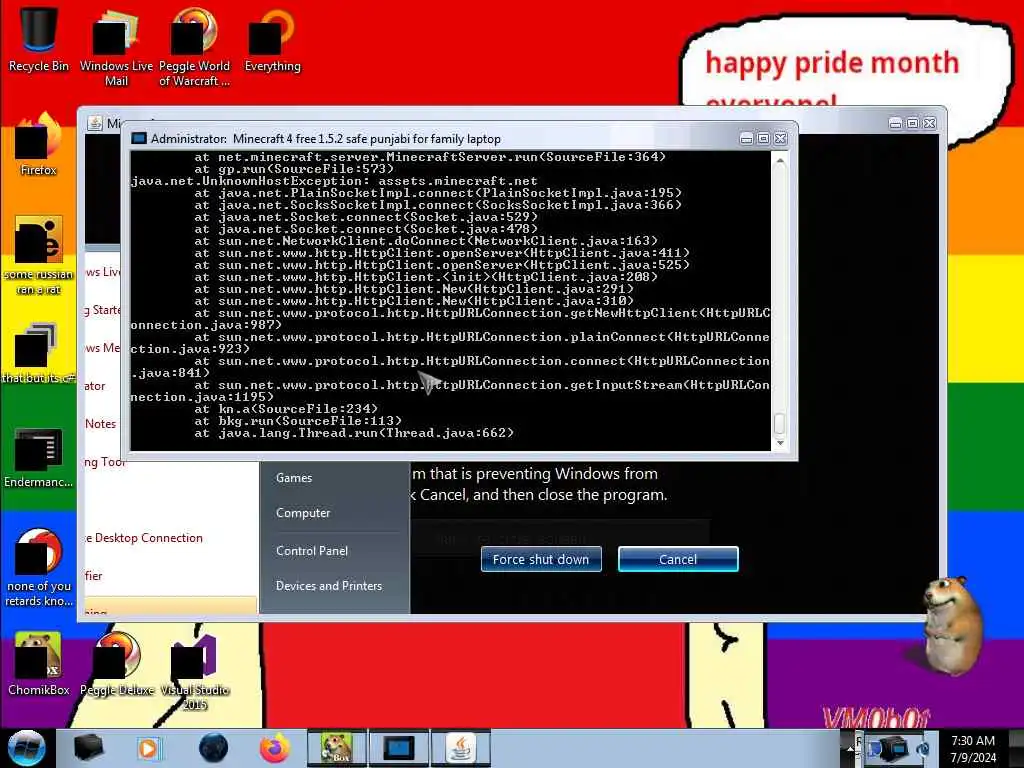Open the 'none of you' desktop icon
This screenshot has width=1024, height=768.
click(39, 567)
